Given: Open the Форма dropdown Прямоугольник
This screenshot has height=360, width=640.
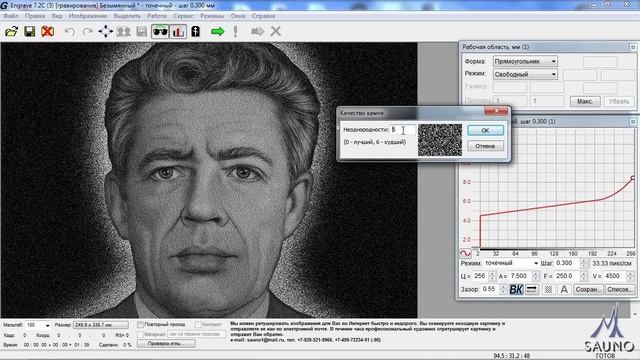Looking at the screenshot, I should click(525, 61).
